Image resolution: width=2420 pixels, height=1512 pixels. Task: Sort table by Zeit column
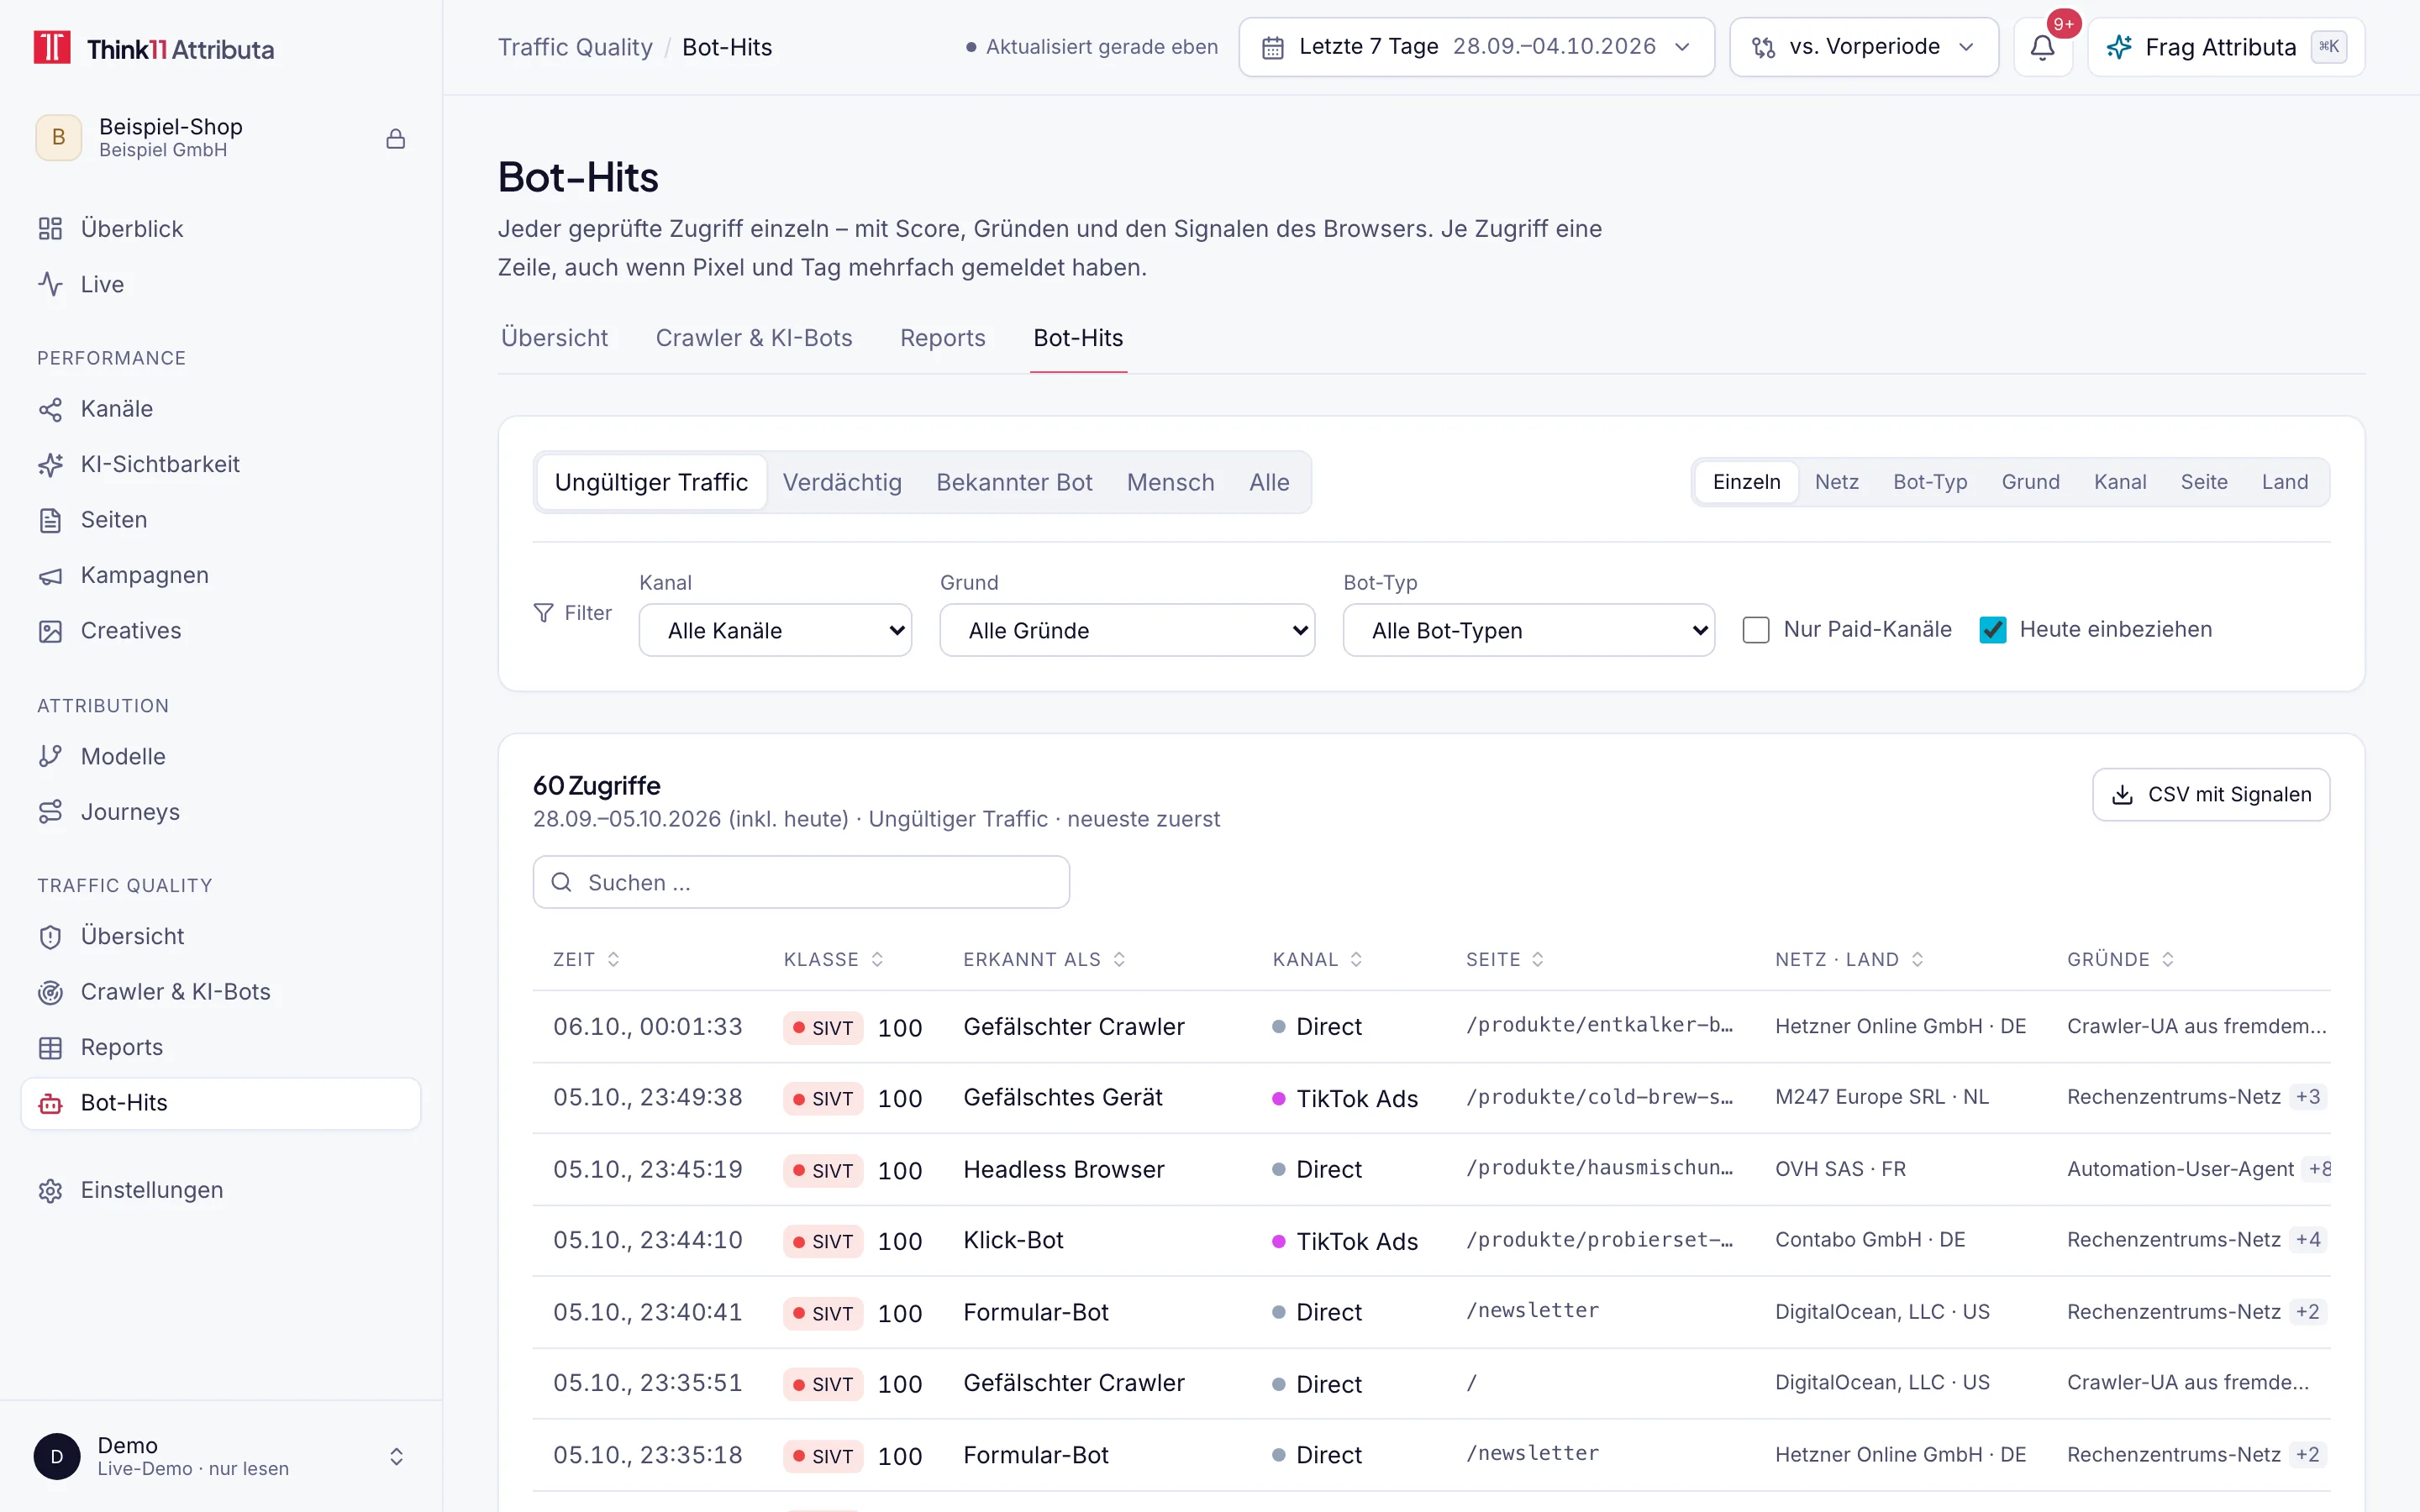click(586, 959)
